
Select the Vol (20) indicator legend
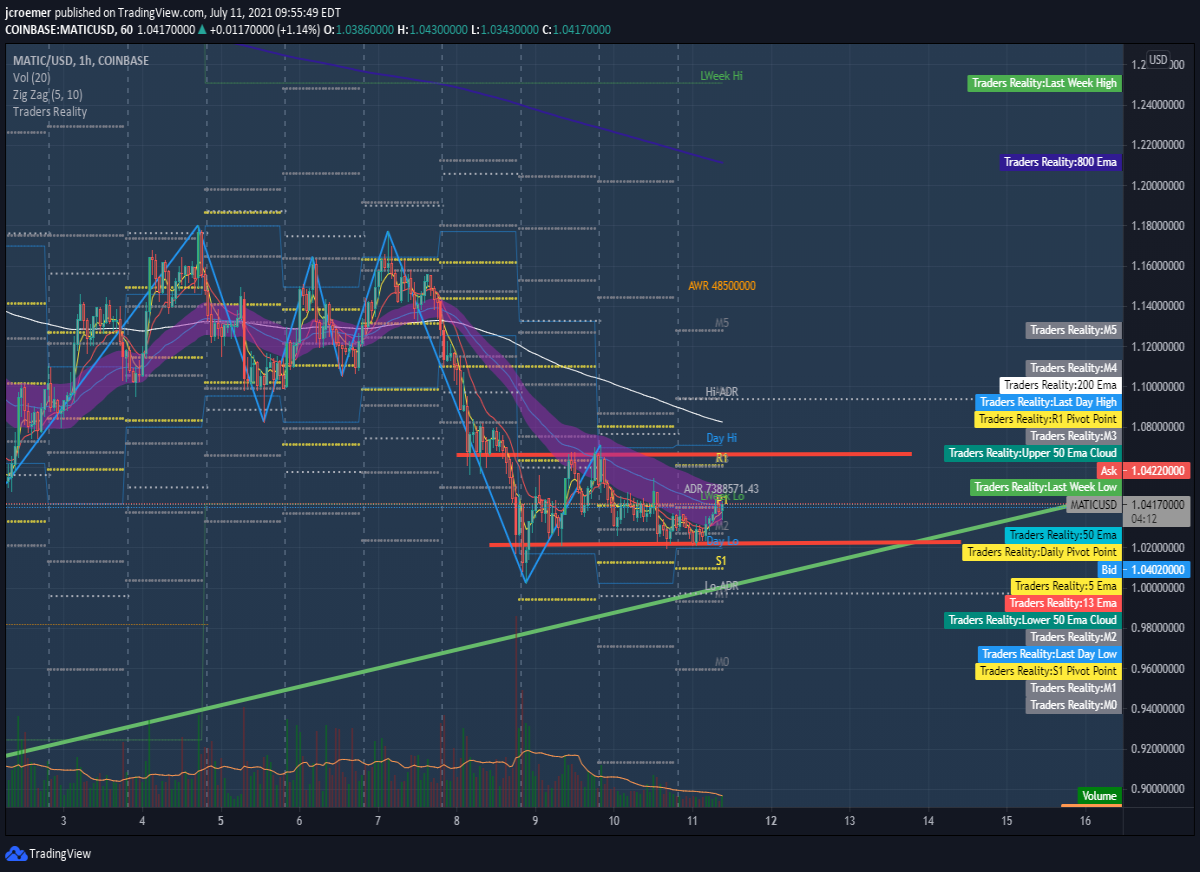[x=32, y=78]
